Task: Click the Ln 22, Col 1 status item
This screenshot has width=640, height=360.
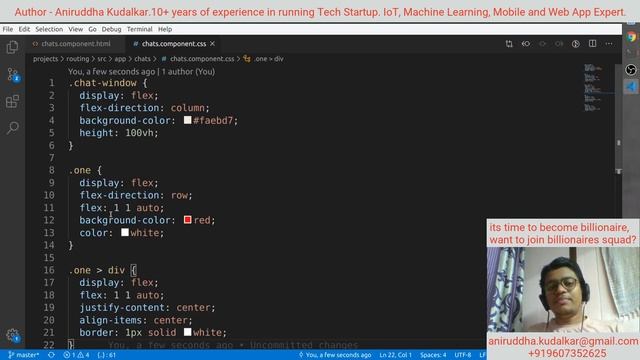Action: tap(396, 355)
